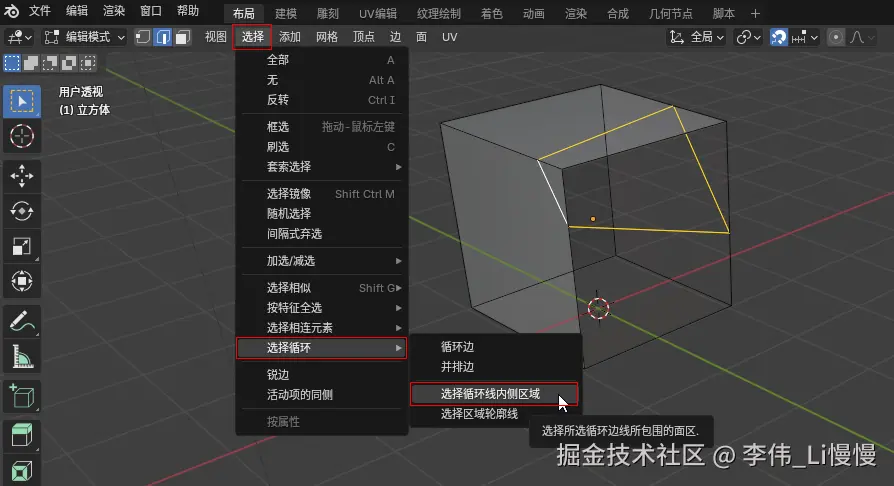Open the 网格 header menu

(x=327, y=37)
